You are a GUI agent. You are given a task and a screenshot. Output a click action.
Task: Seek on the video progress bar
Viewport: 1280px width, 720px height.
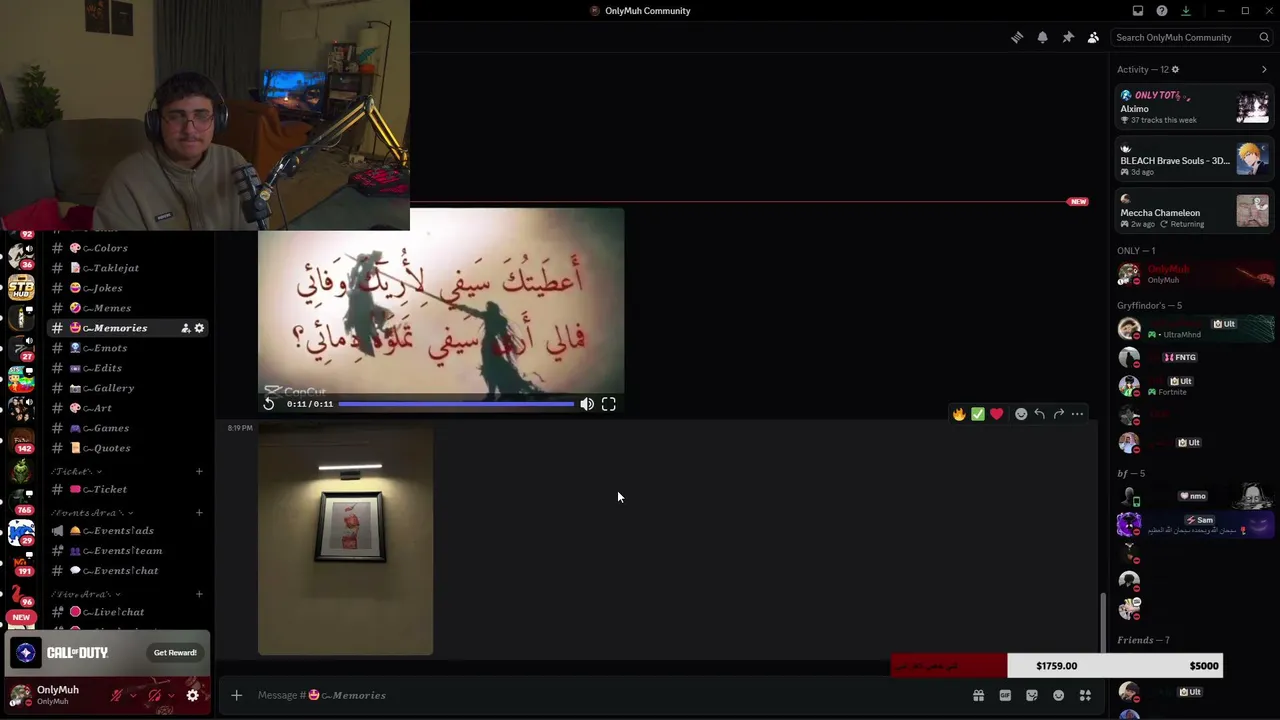[456, 404]
